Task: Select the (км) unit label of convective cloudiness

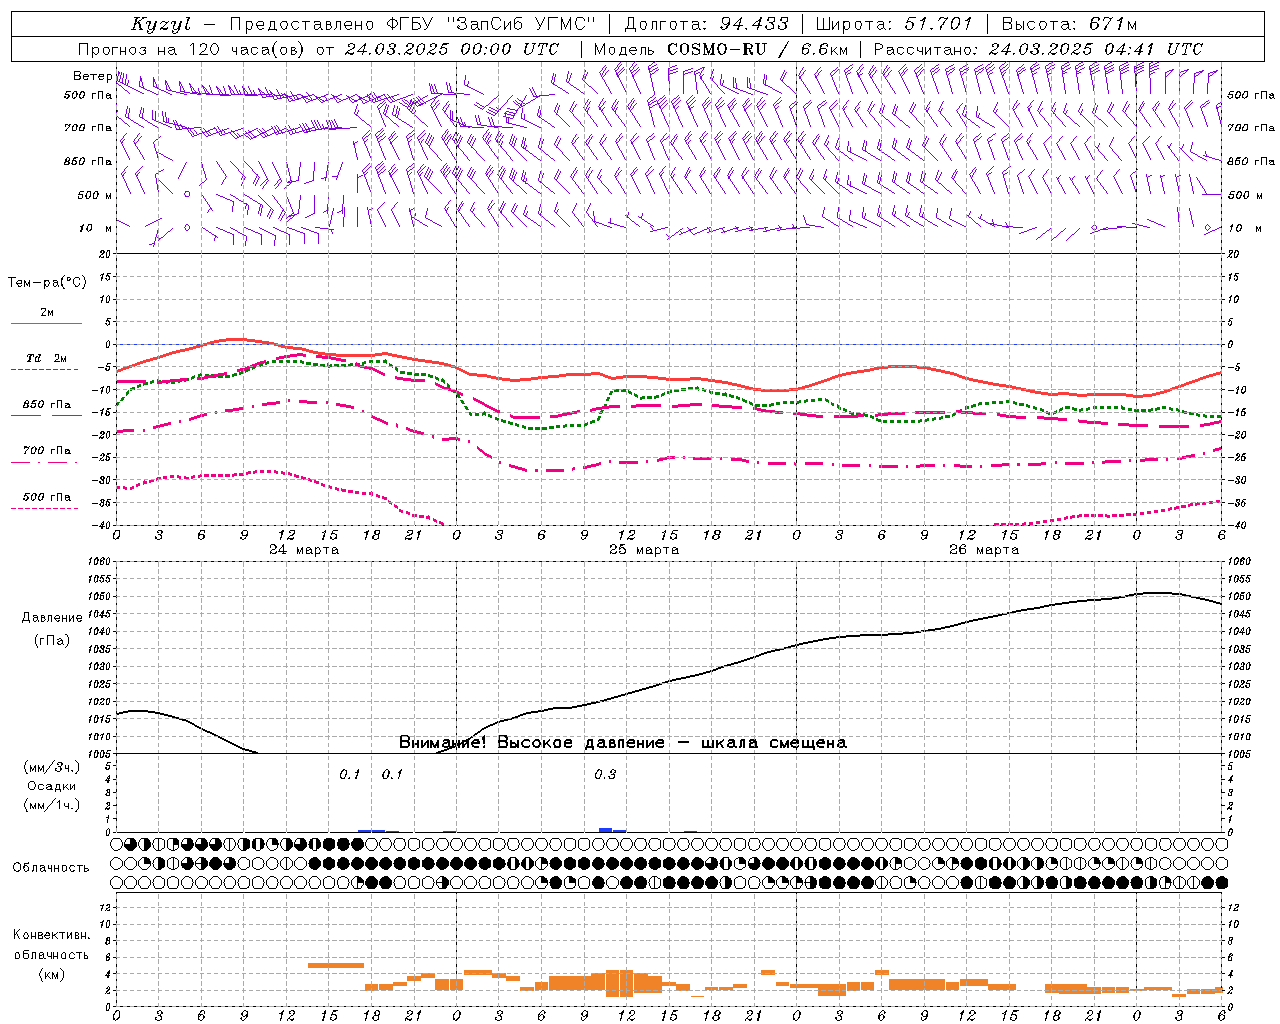Action: point(52,973)
